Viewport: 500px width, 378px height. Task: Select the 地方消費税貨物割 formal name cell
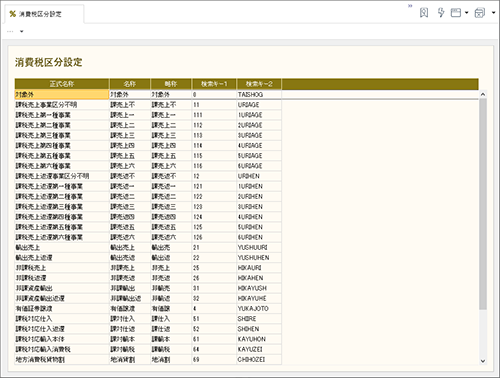(x=62, y=360)
